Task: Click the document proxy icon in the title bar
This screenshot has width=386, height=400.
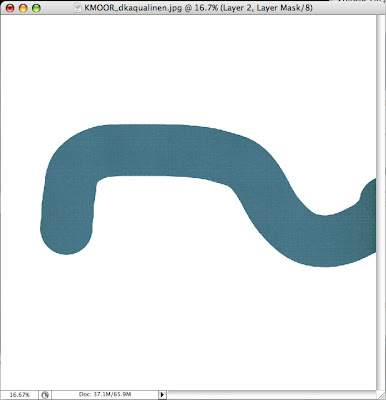Action: pos(78,8)
